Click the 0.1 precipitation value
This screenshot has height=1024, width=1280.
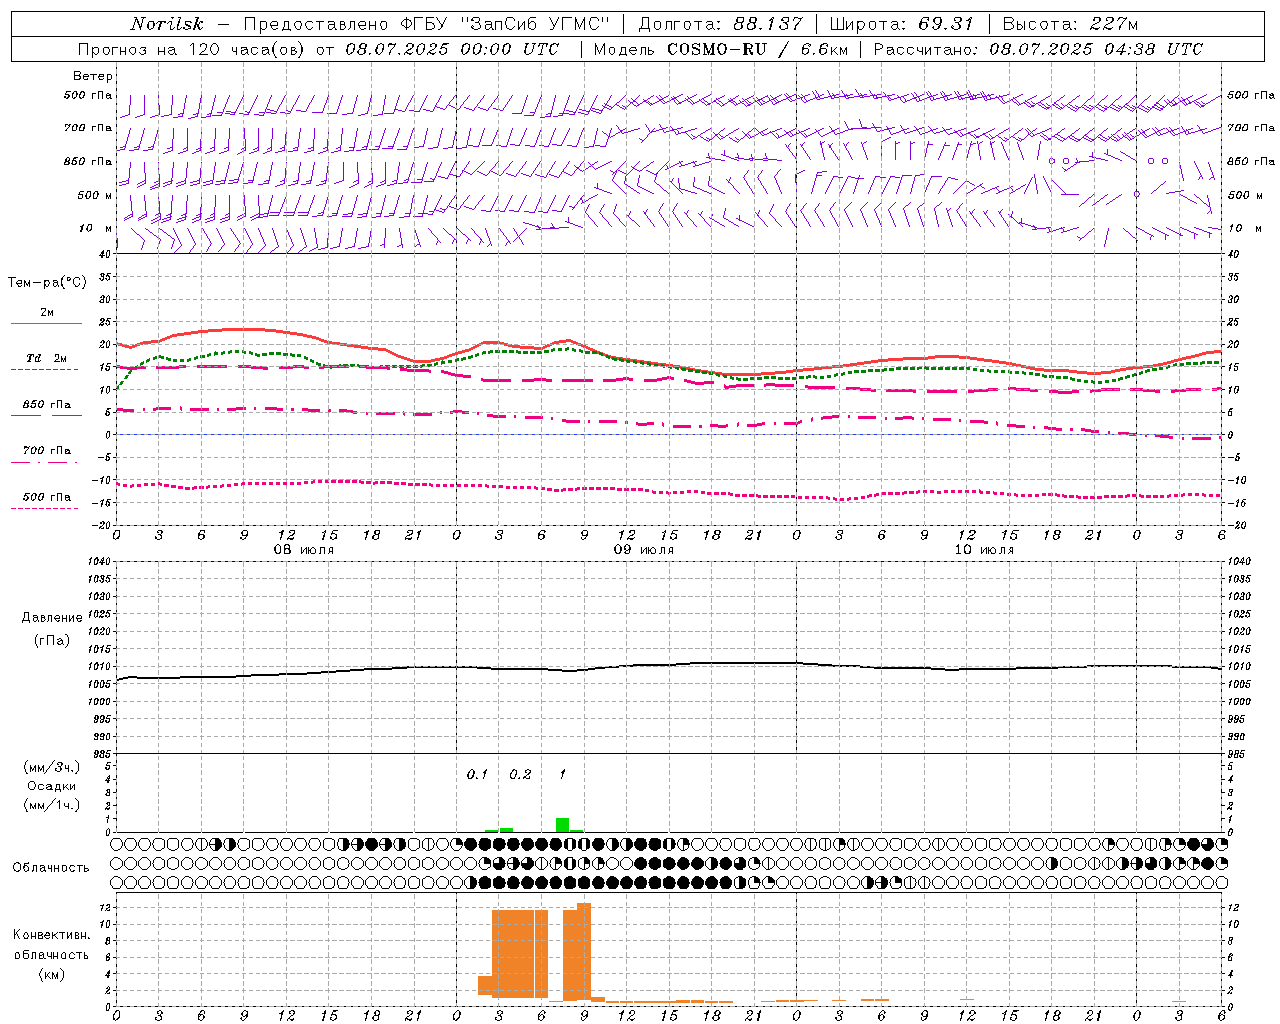[477, 775]
